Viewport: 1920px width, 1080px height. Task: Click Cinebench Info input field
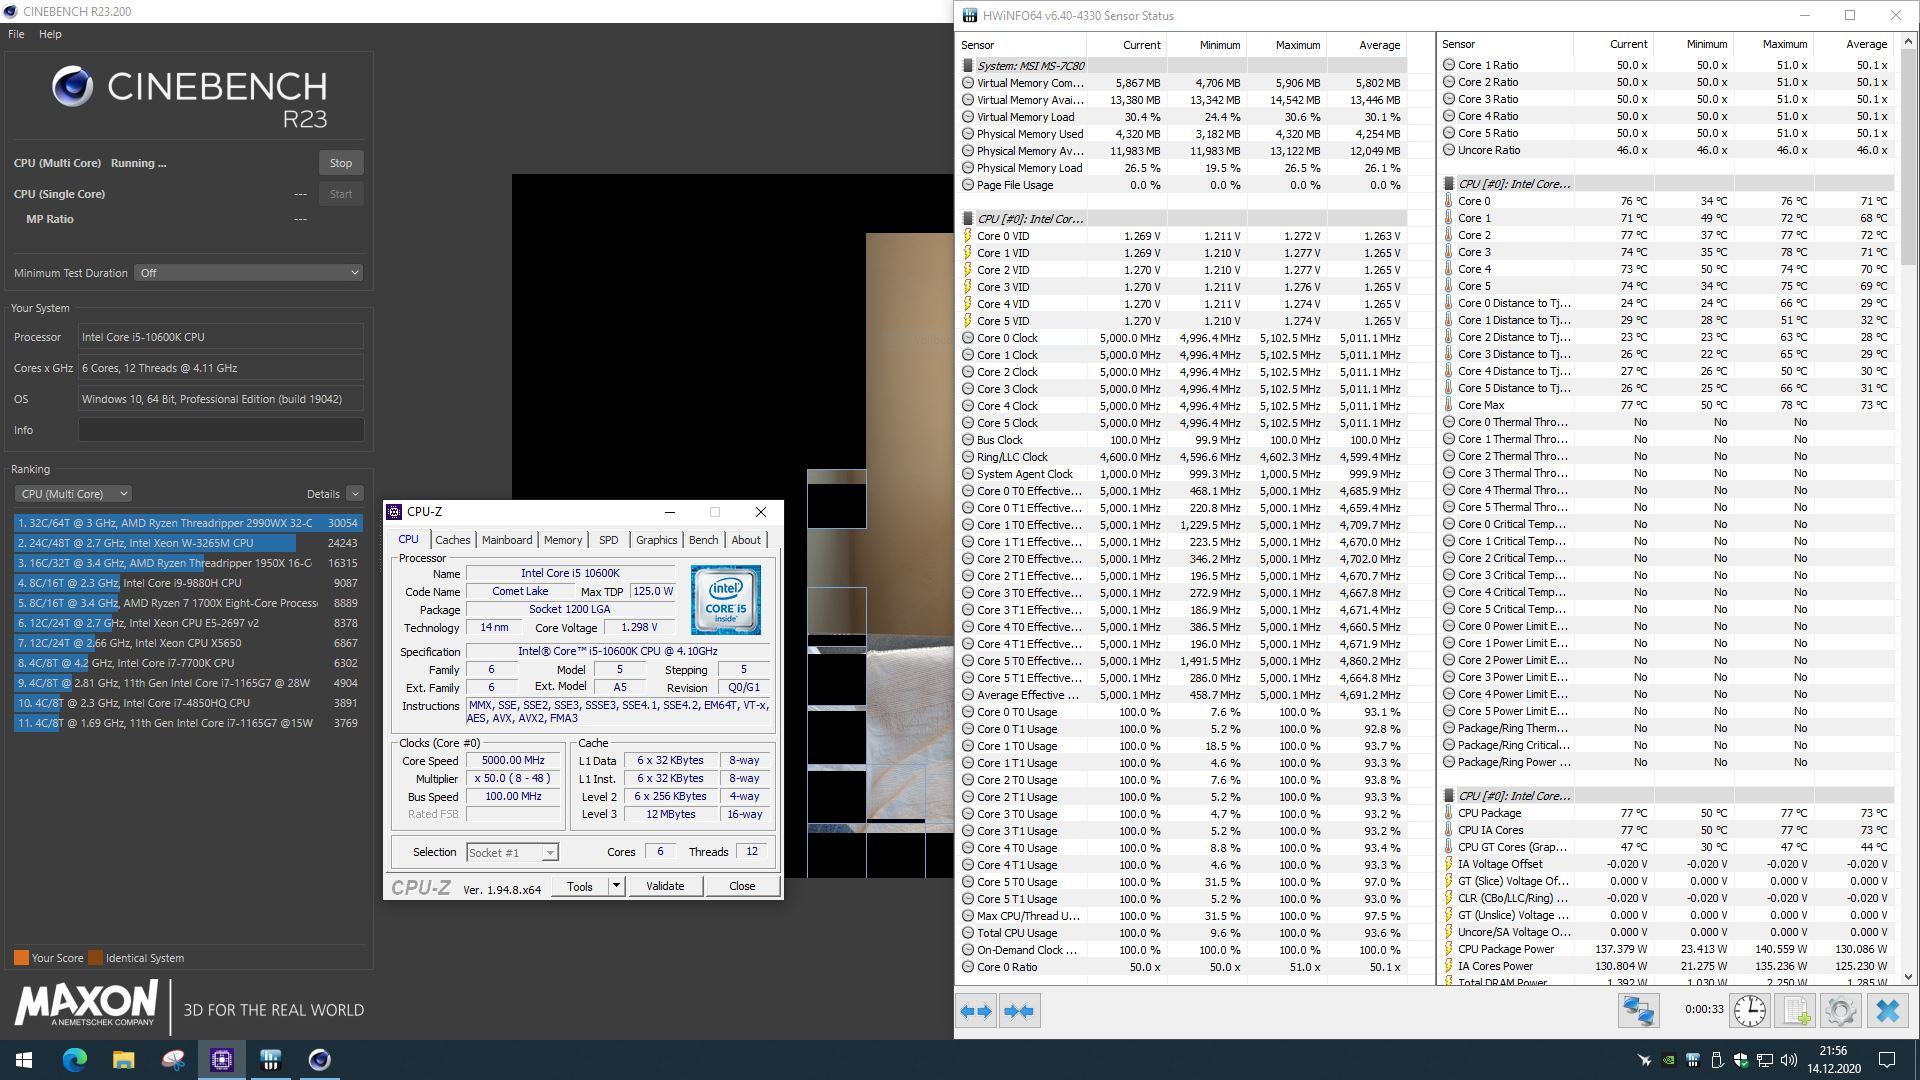pyautogui.click(x=221, y=430)
